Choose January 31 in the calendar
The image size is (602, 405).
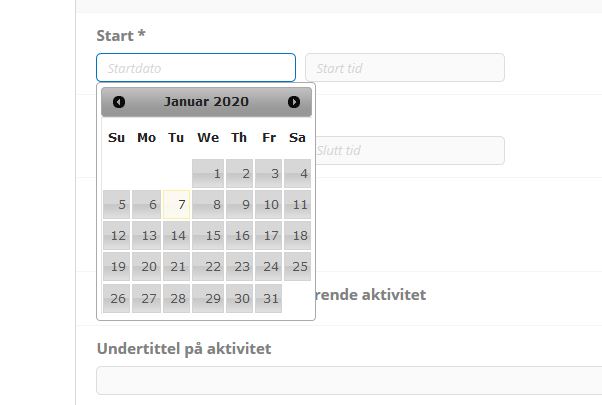click(x=268, y=298)
